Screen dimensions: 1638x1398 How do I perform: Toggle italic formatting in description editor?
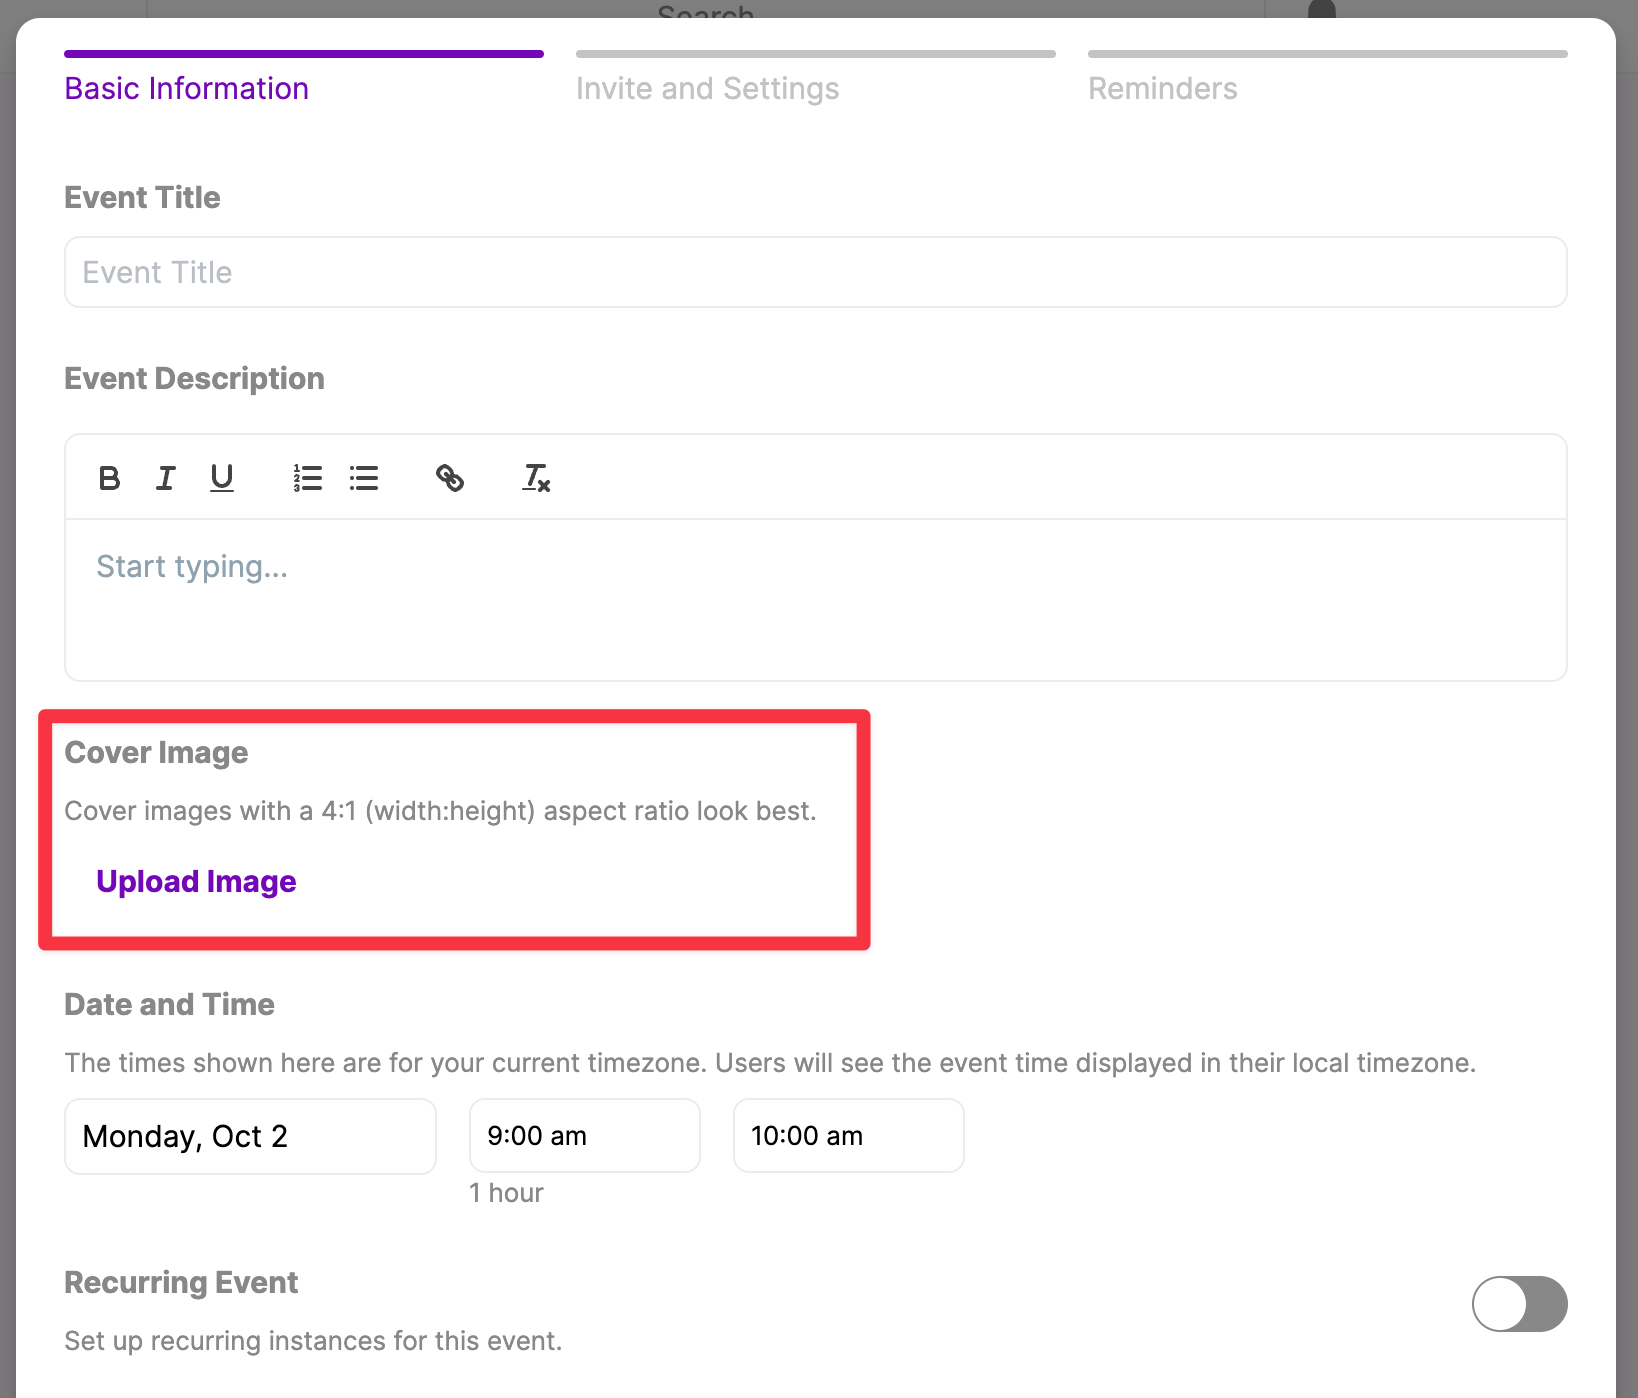(166, 478)
